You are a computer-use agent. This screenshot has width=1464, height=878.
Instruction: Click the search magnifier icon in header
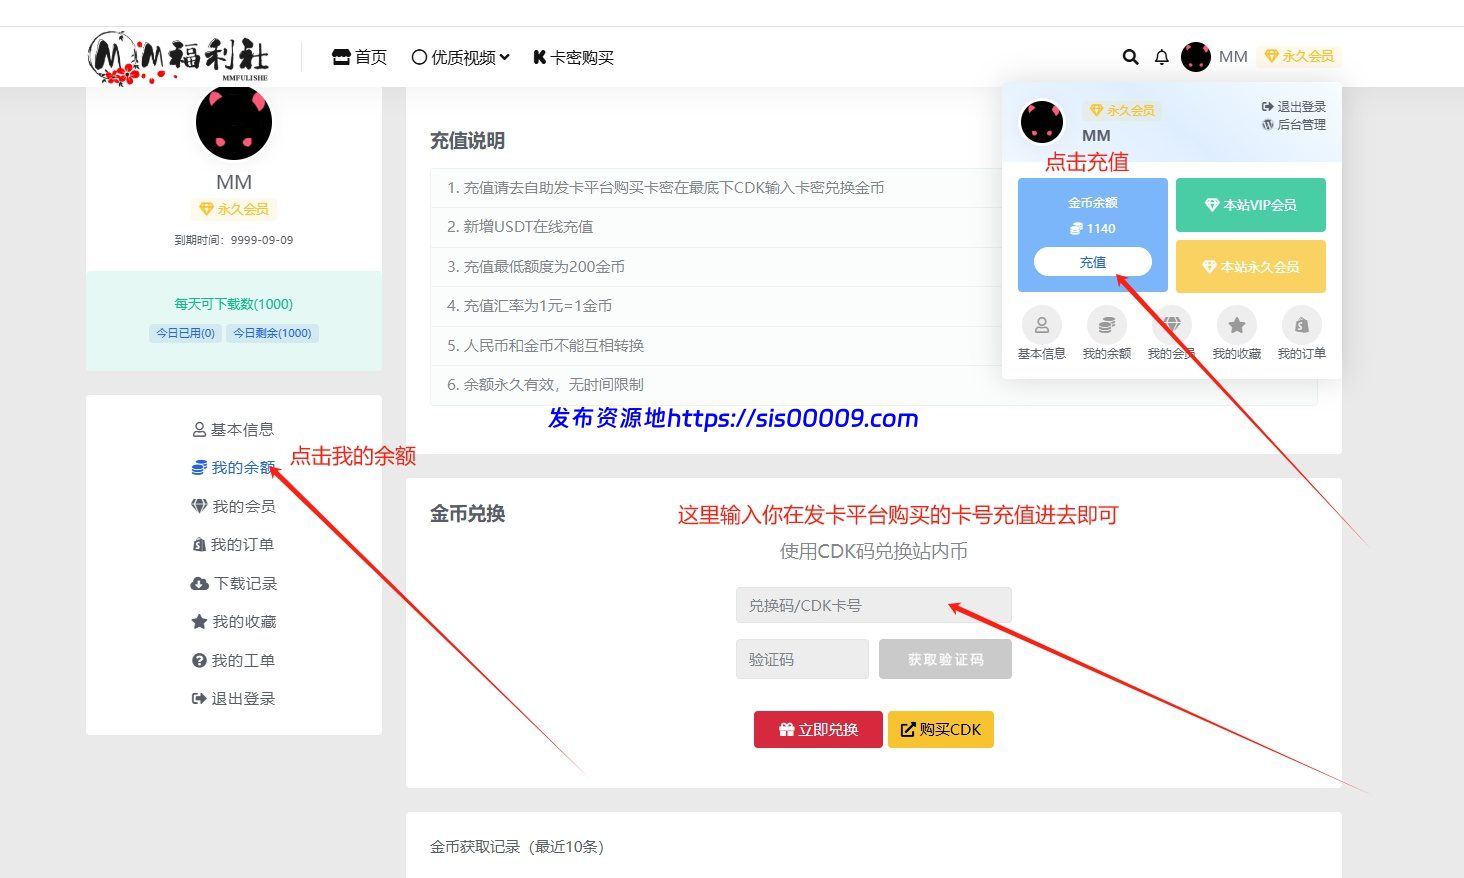tap(1130, 57)
